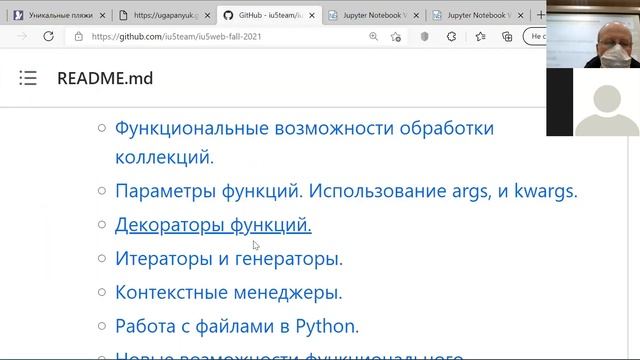640x360 pixels.
Task: Select the presenter webcam video thumbnail
Action: pyautogui.click(x=593, y=34)
